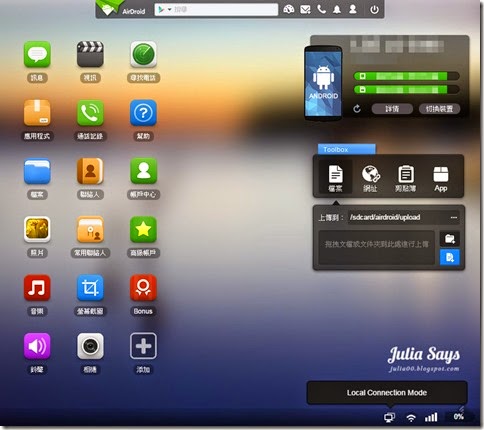The image size is (484, 430).
Task: Open the Play Store search dropdown
Action: coord(164,9)
